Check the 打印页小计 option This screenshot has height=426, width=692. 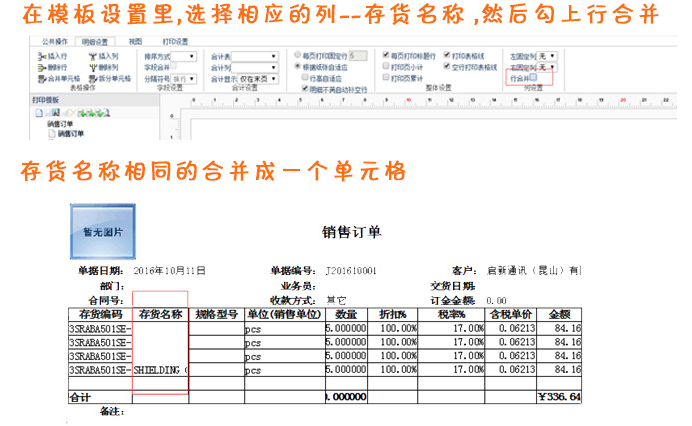(x=387, y=67)
